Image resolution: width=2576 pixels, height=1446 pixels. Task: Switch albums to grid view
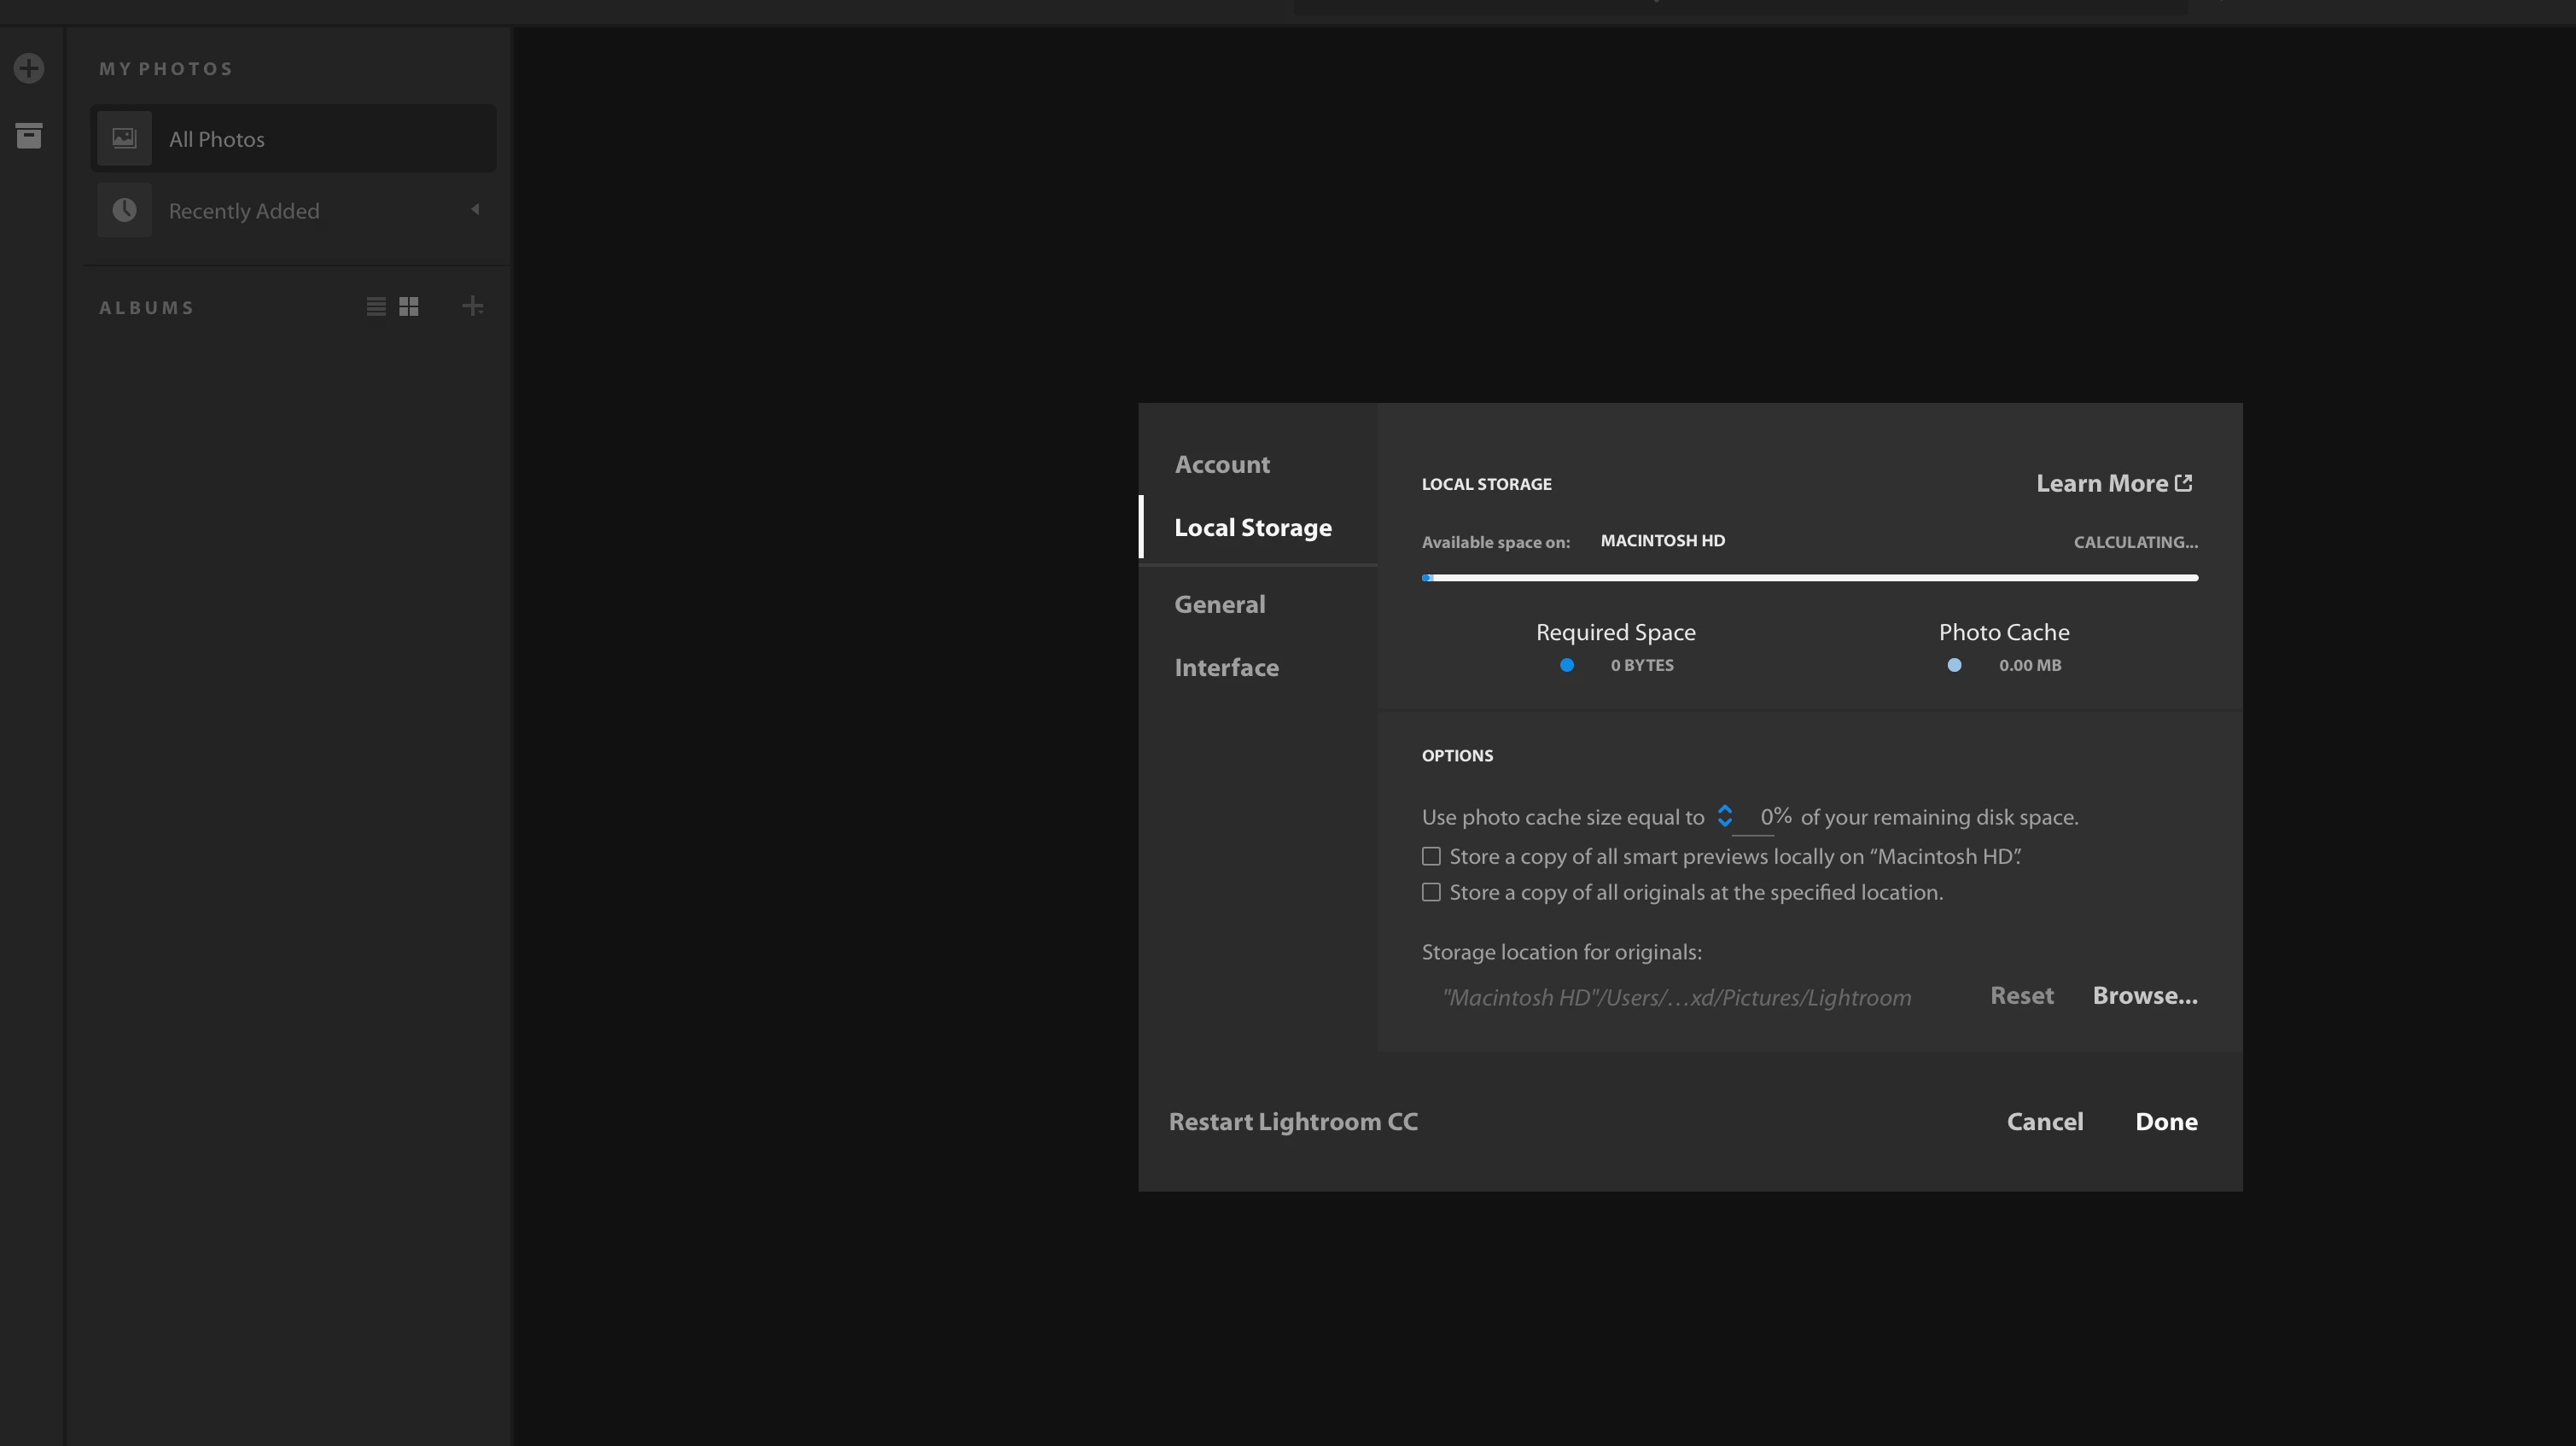pos(409,307)
